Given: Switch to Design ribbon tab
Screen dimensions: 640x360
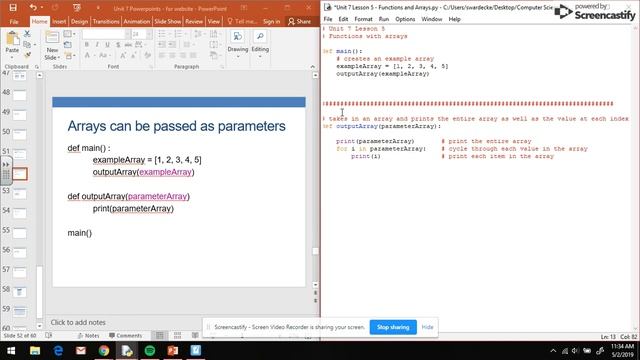Looking at the screenshot, I should click(x=79, y=22).
